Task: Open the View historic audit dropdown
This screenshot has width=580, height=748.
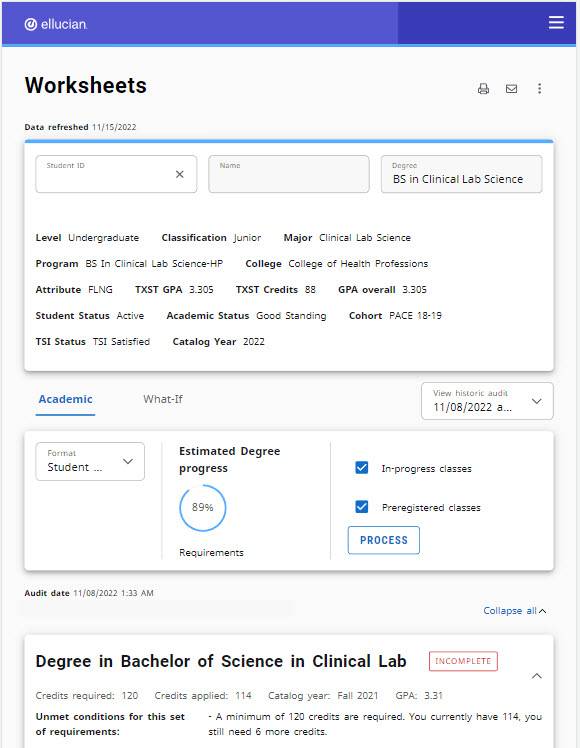Action: pyautogui.click(x=487, y=401)
